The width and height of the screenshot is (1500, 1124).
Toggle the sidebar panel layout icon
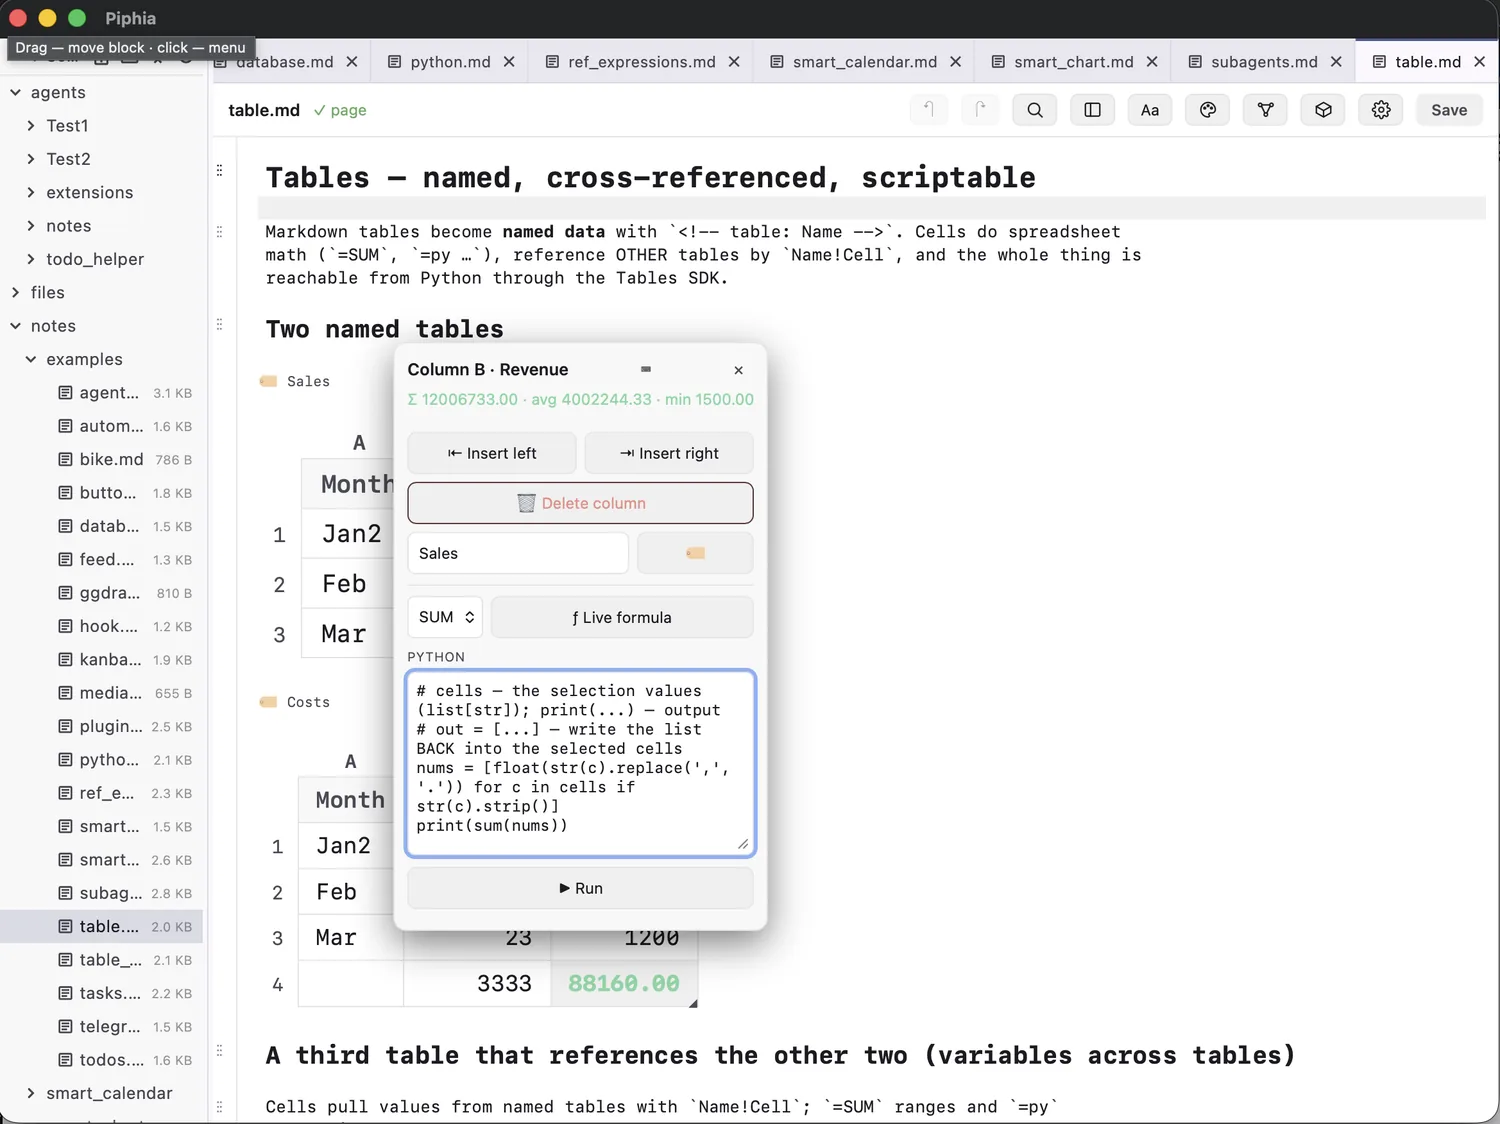pos(1092,110)
